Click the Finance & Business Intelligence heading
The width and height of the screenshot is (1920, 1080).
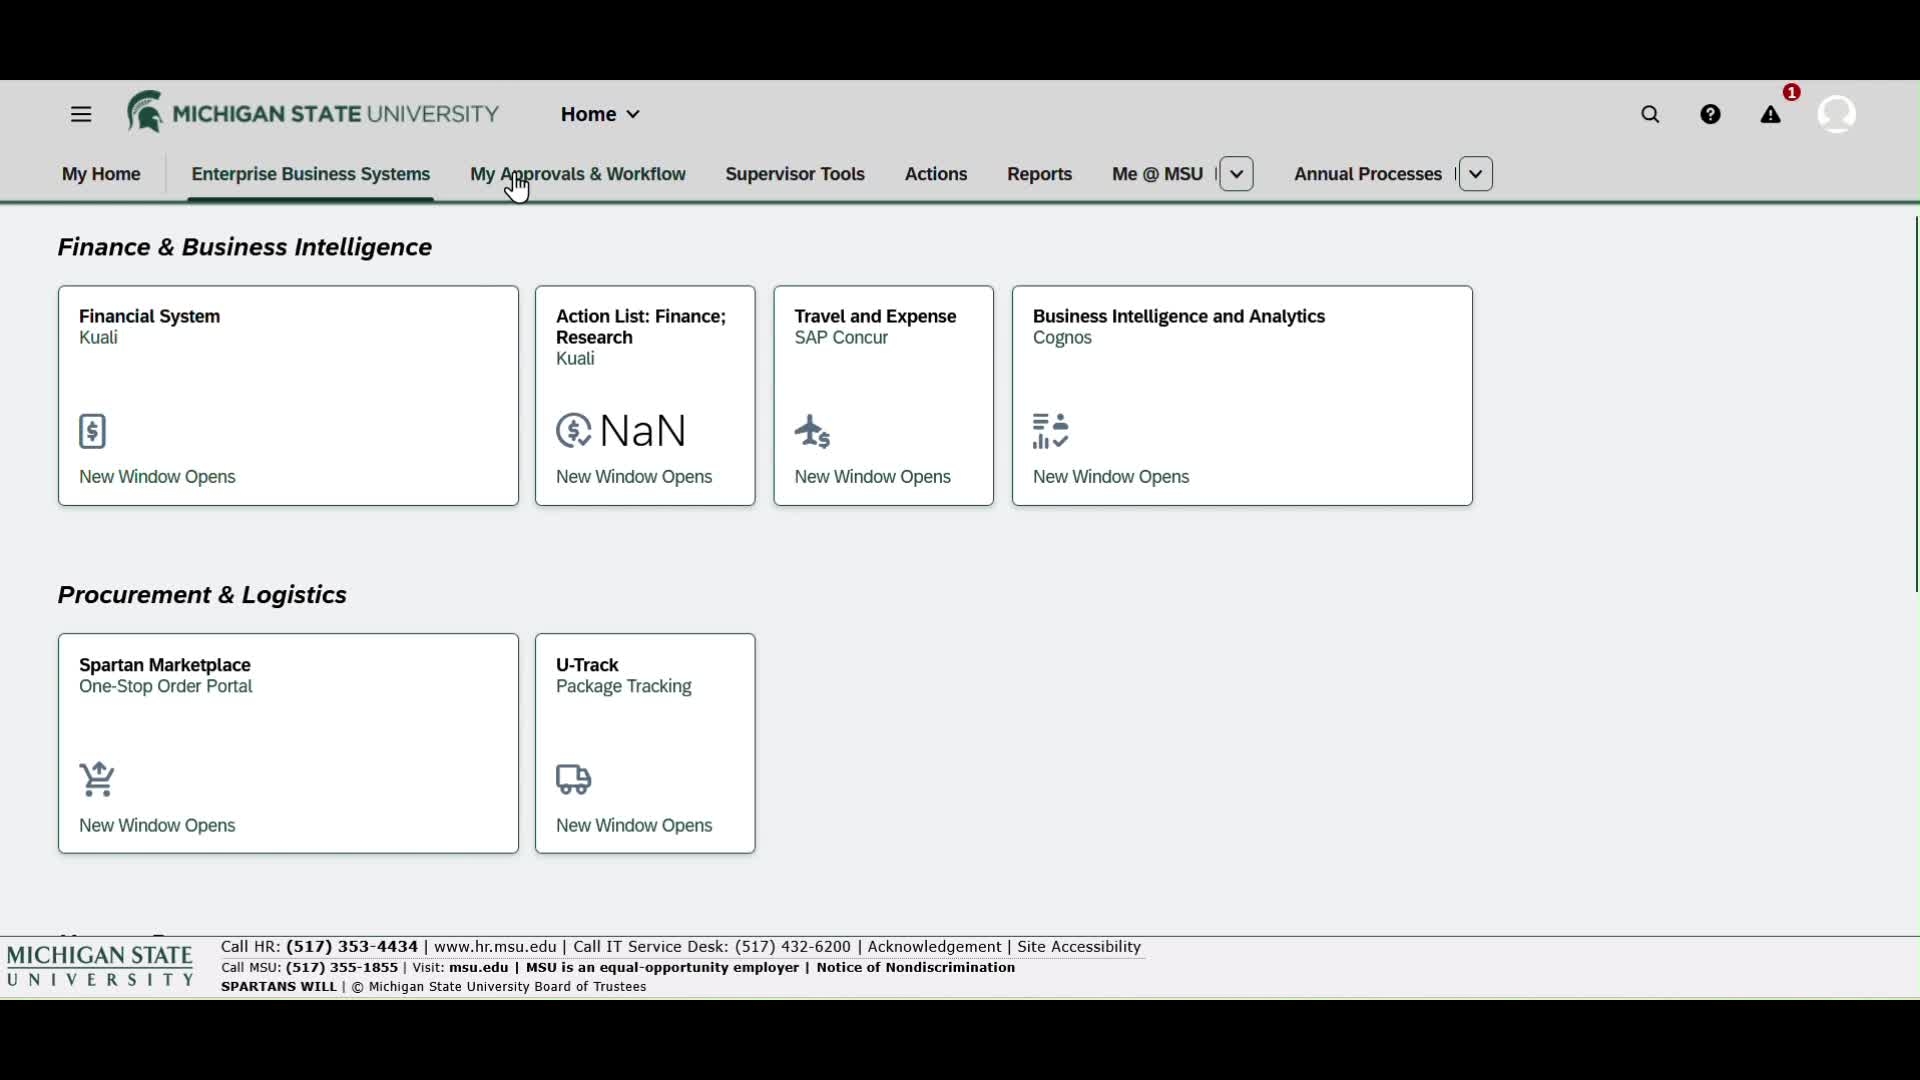coord(245,248)
